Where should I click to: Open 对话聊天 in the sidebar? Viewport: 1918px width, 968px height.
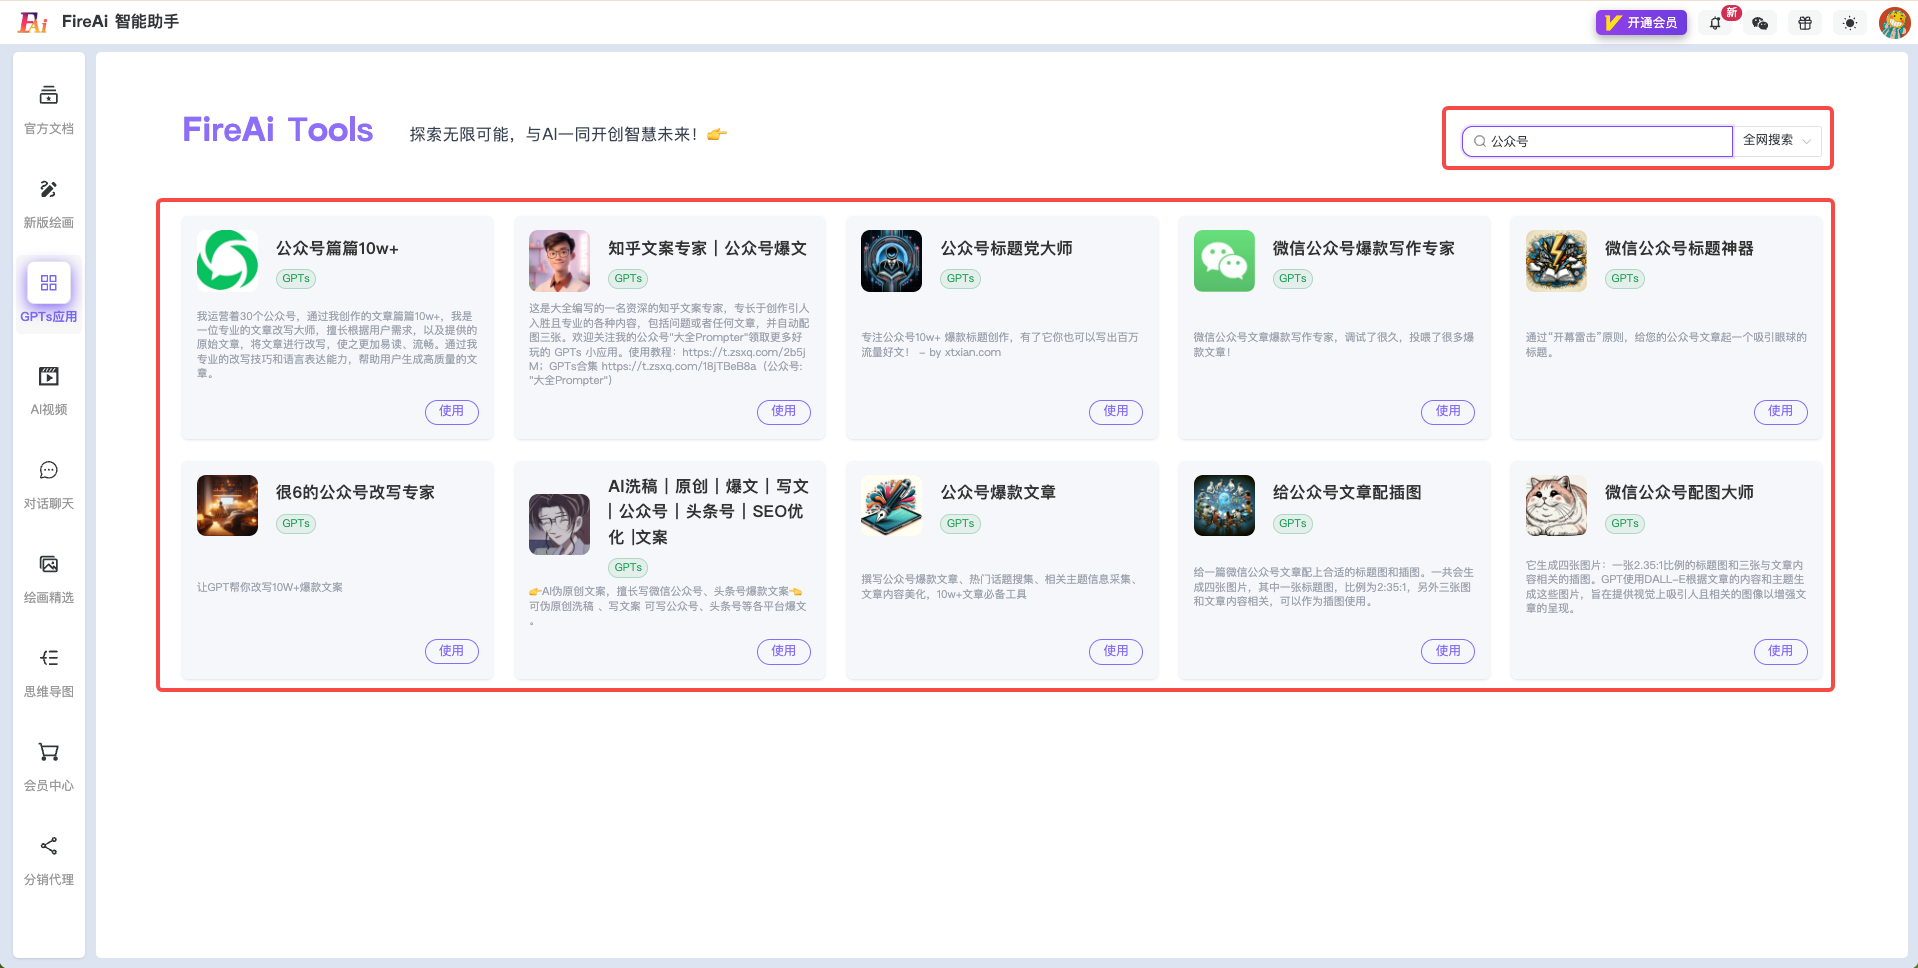48,484
